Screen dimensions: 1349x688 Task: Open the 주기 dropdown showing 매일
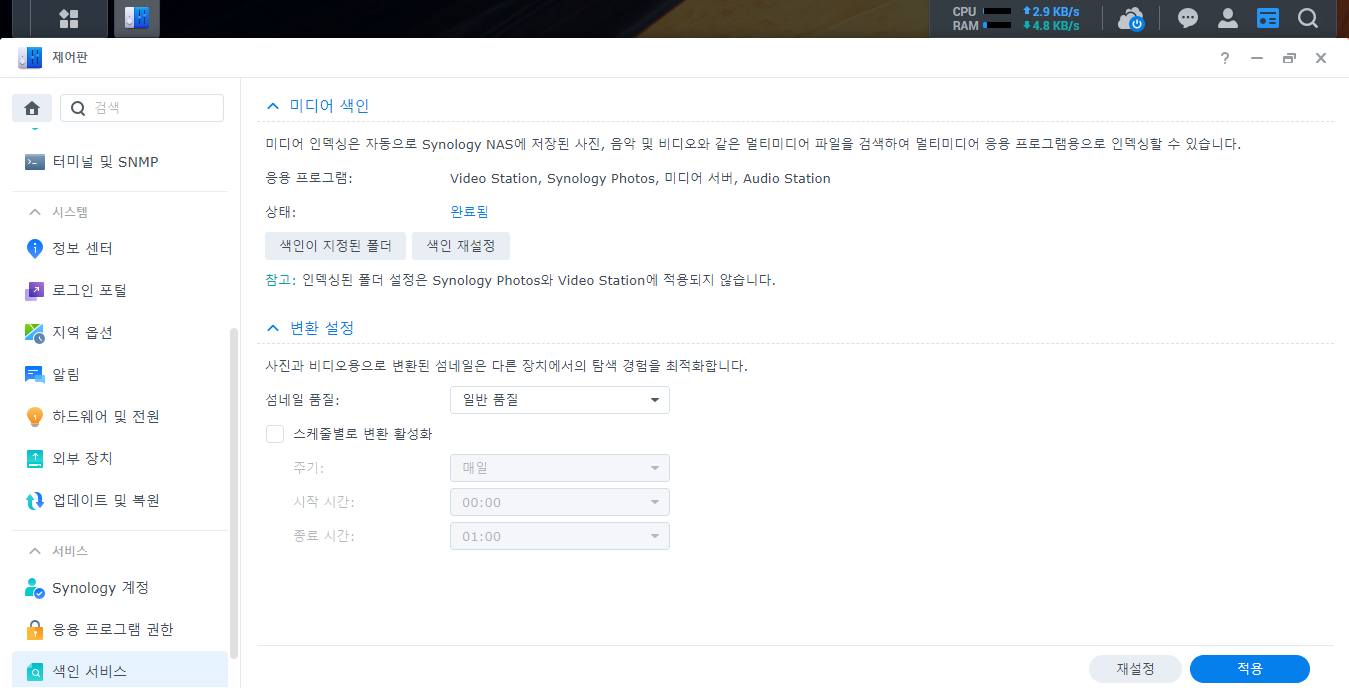tap(559, 468)
